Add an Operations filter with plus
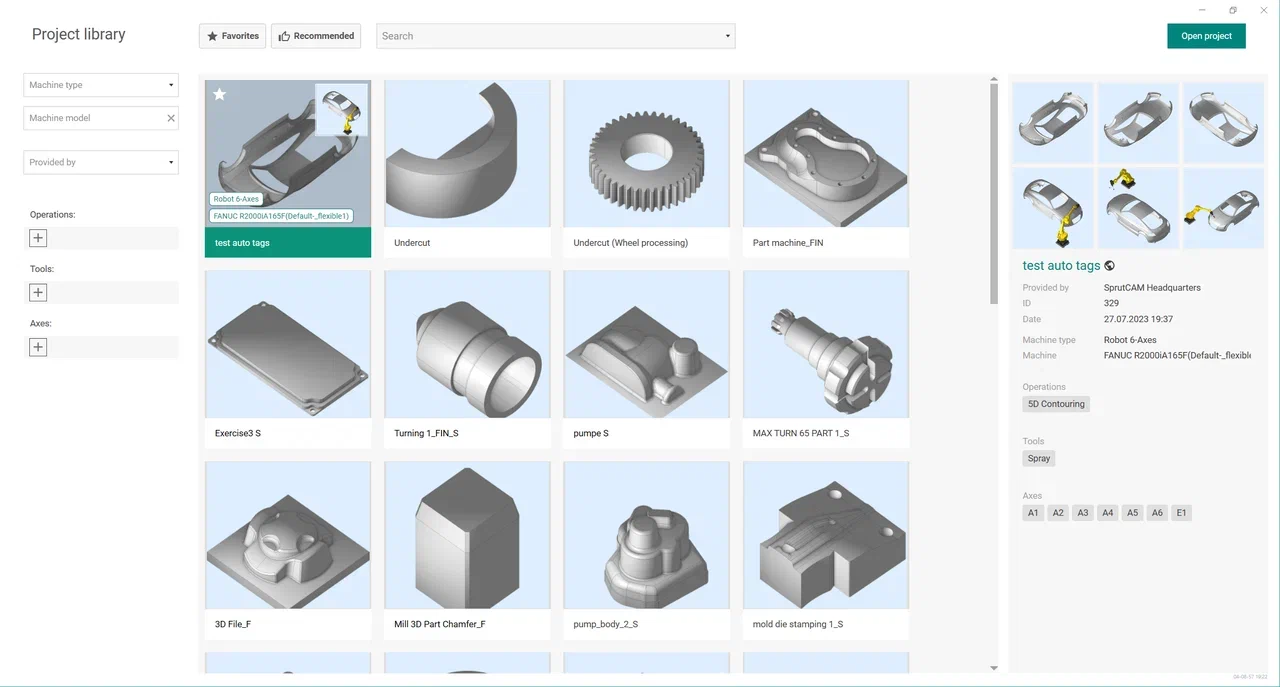The image size is (1280, 687). click(38, 238)
